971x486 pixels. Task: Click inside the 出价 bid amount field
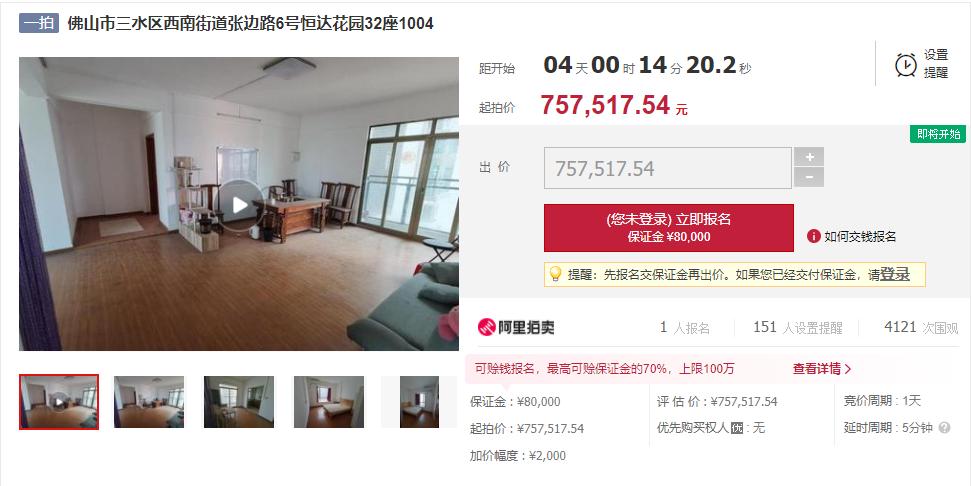coord(668,168)
